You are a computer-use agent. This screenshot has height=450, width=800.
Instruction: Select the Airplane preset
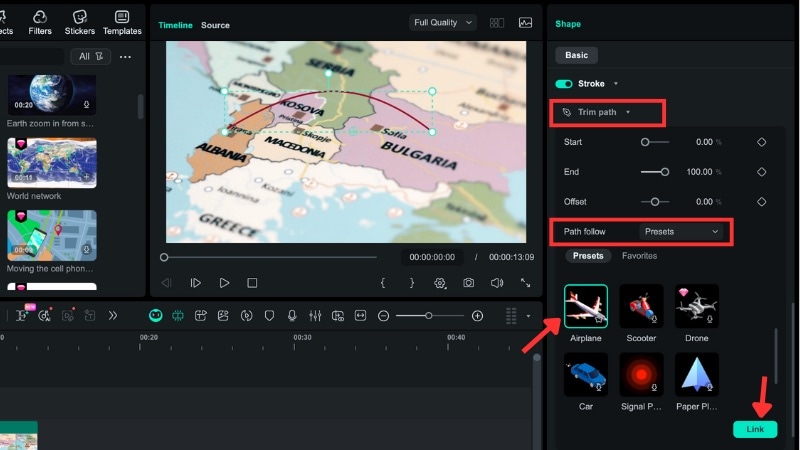[x=586, y=306]
